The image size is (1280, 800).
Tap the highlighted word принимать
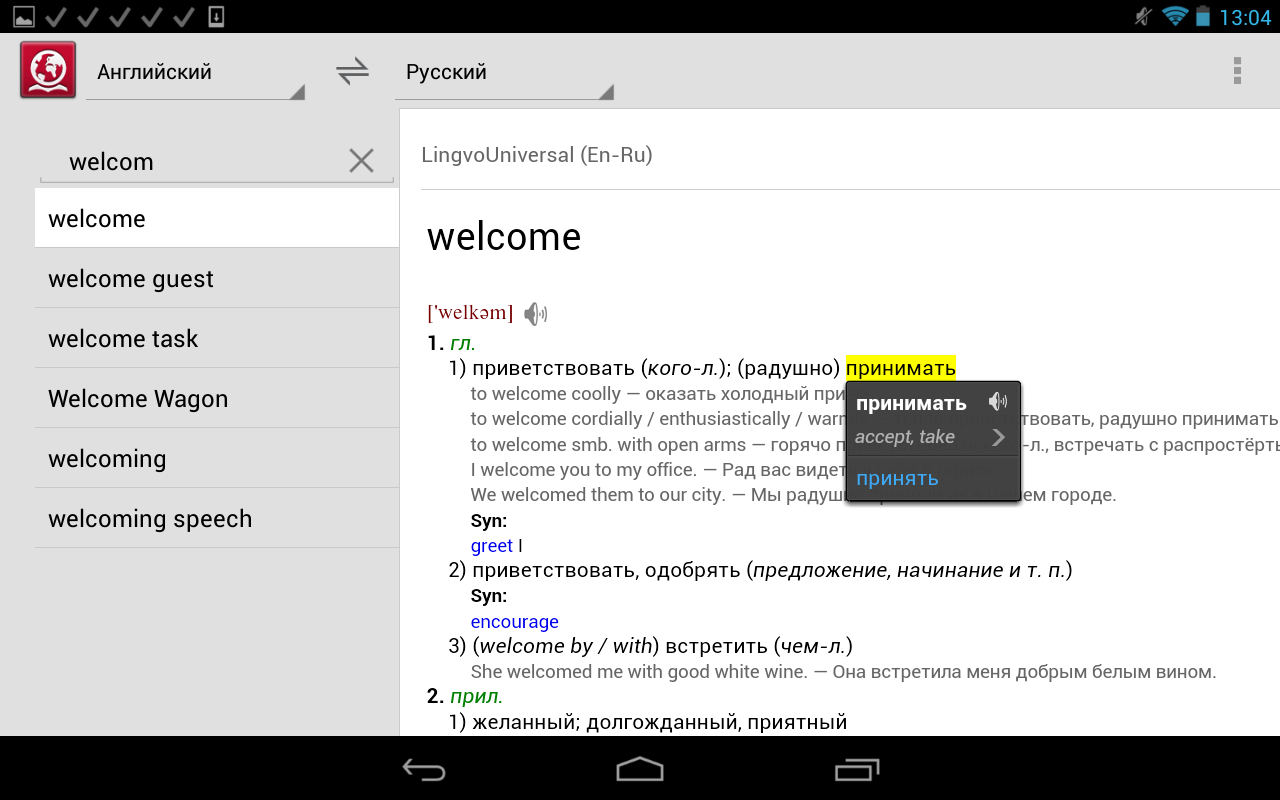coord(900,368)
